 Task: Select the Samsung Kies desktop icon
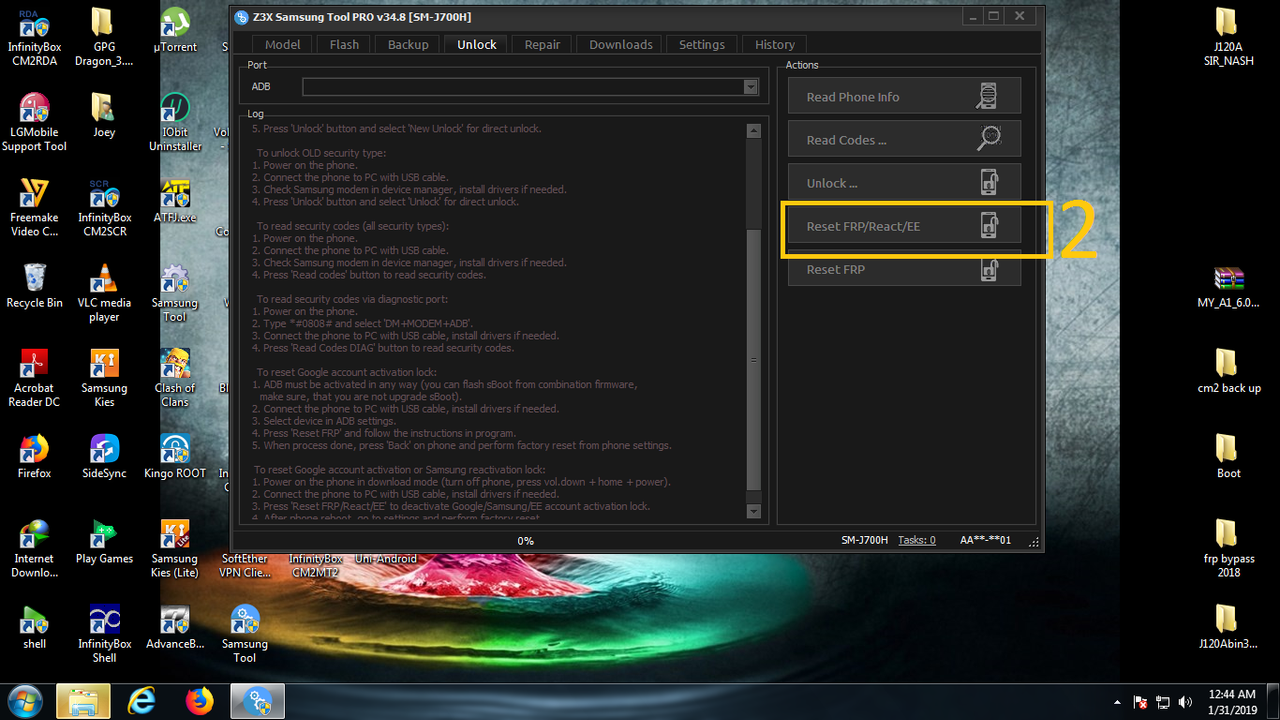[x=104, y=377]
